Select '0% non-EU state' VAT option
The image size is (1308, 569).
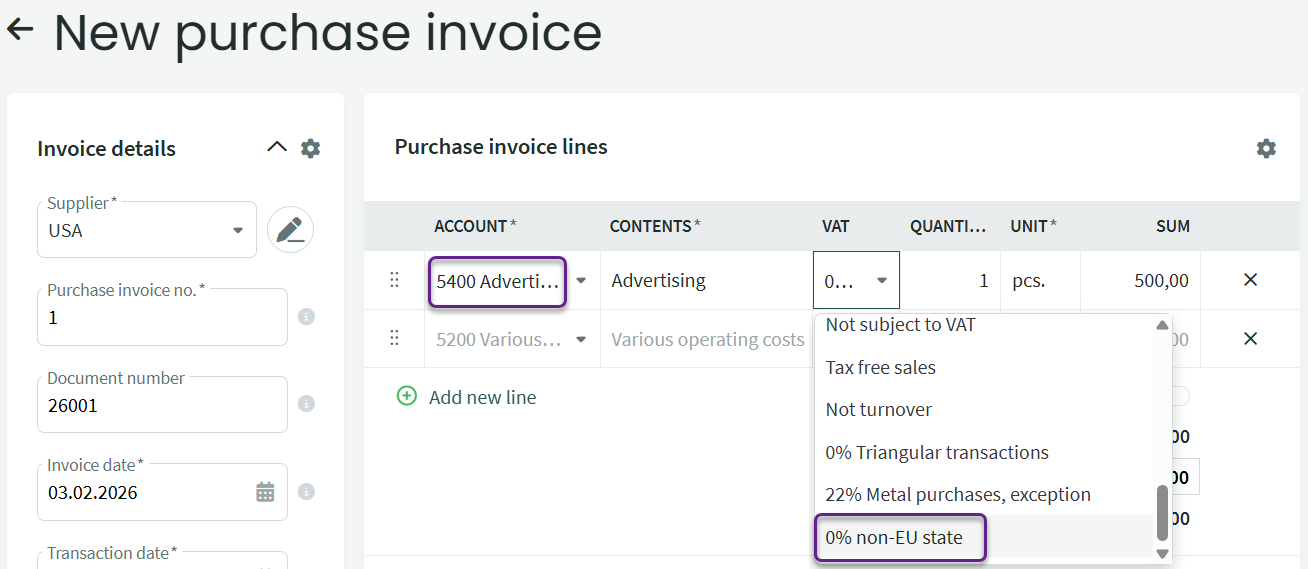894,537
